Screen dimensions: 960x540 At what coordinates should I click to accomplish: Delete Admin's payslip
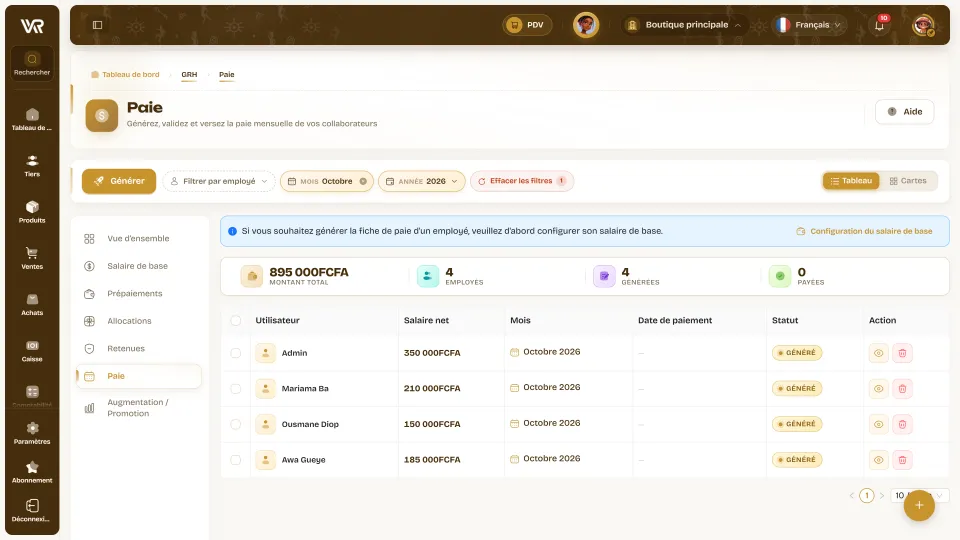pyautogui.click(x=902, y=353)
